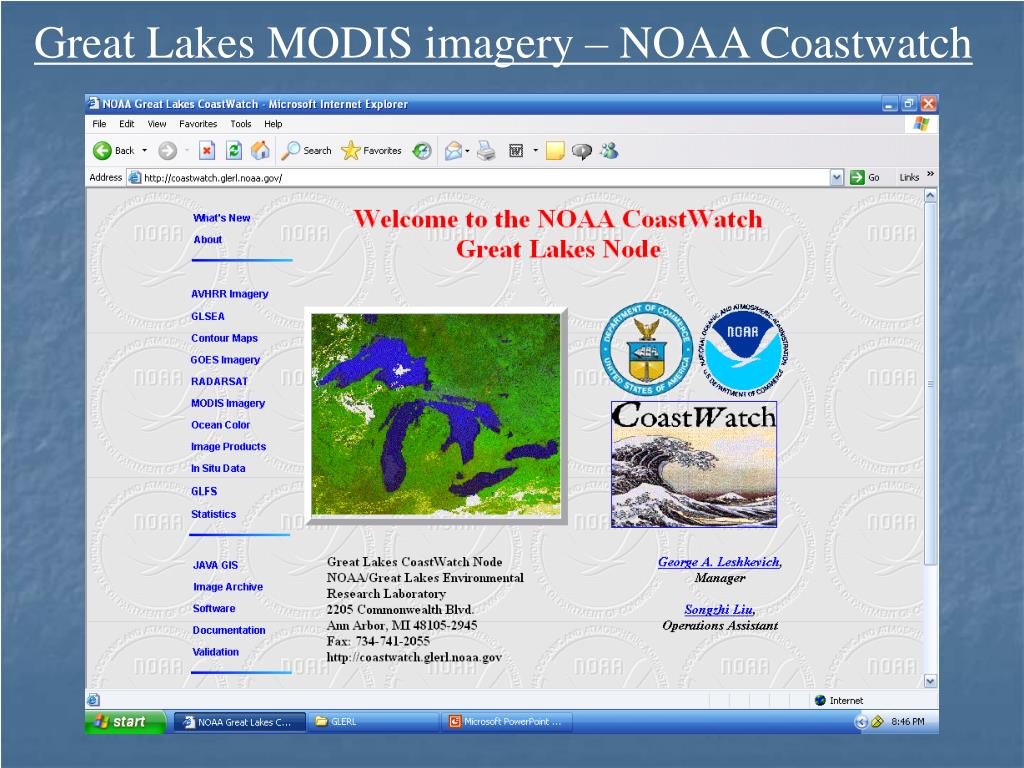1024x768 pixels.
Task: Open the Help menu
Action: [x=273, y=123]
